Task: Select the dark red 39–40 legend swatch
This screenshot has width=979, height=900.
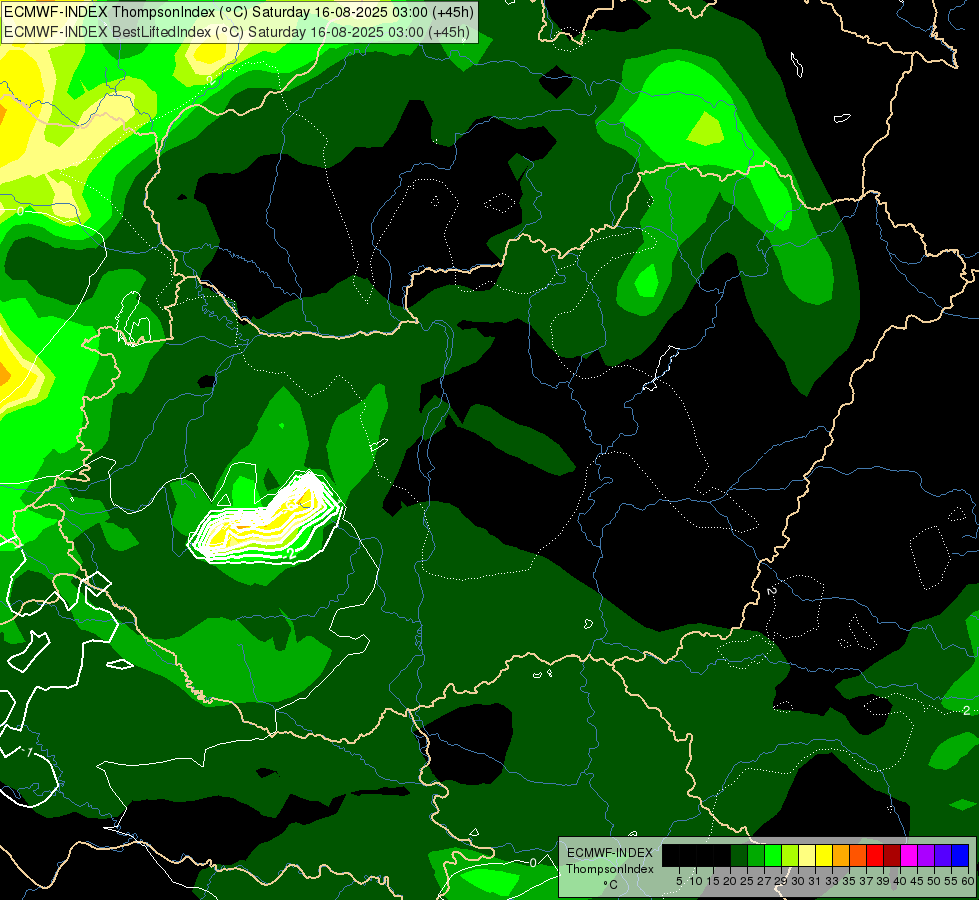Action: point(892,855)
